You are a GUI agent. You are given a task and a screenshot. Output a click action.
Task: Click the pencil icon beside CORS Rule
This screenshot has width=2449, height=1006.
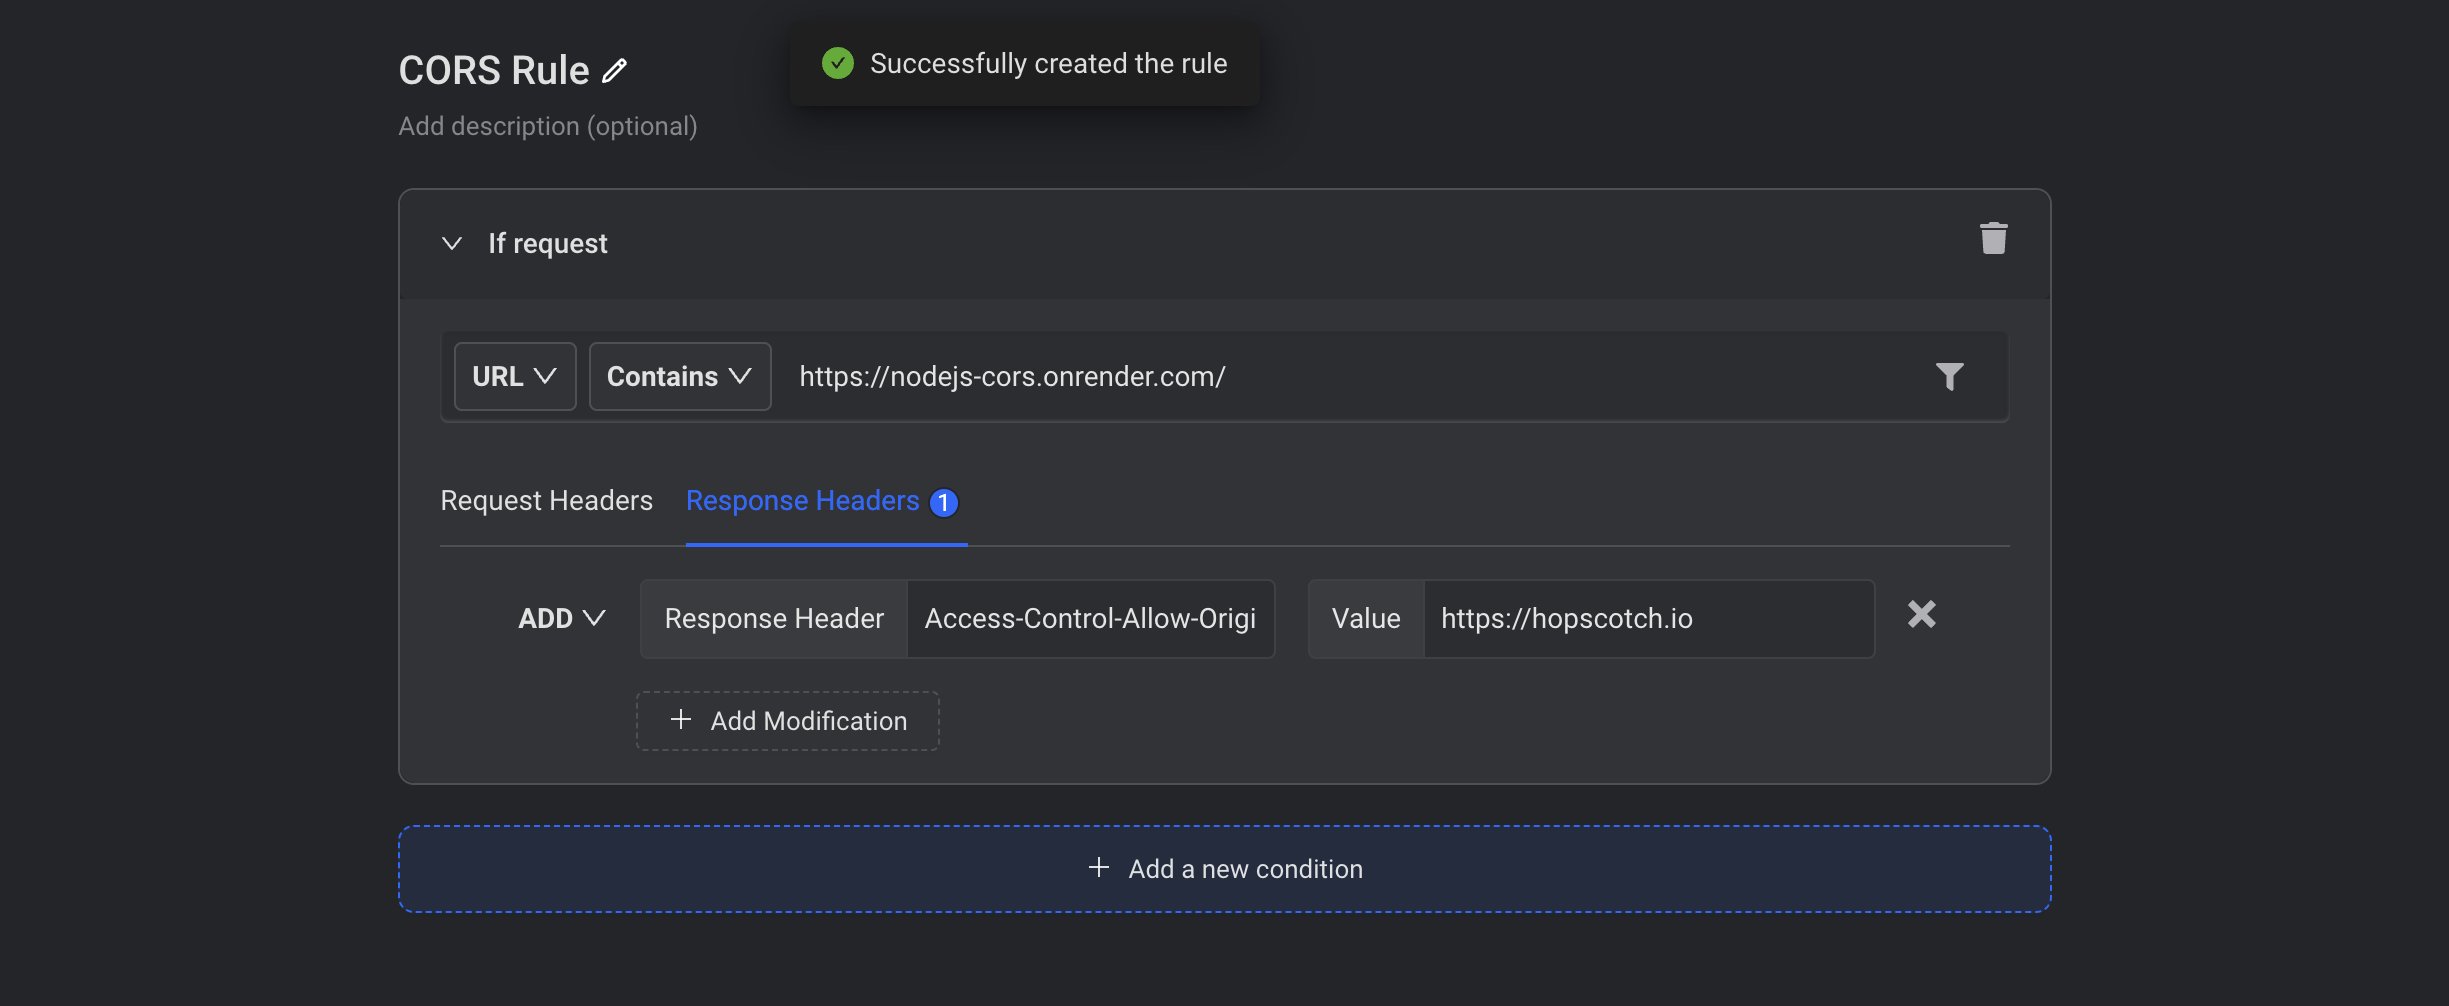pyautogui.click(x=614, y=71)
